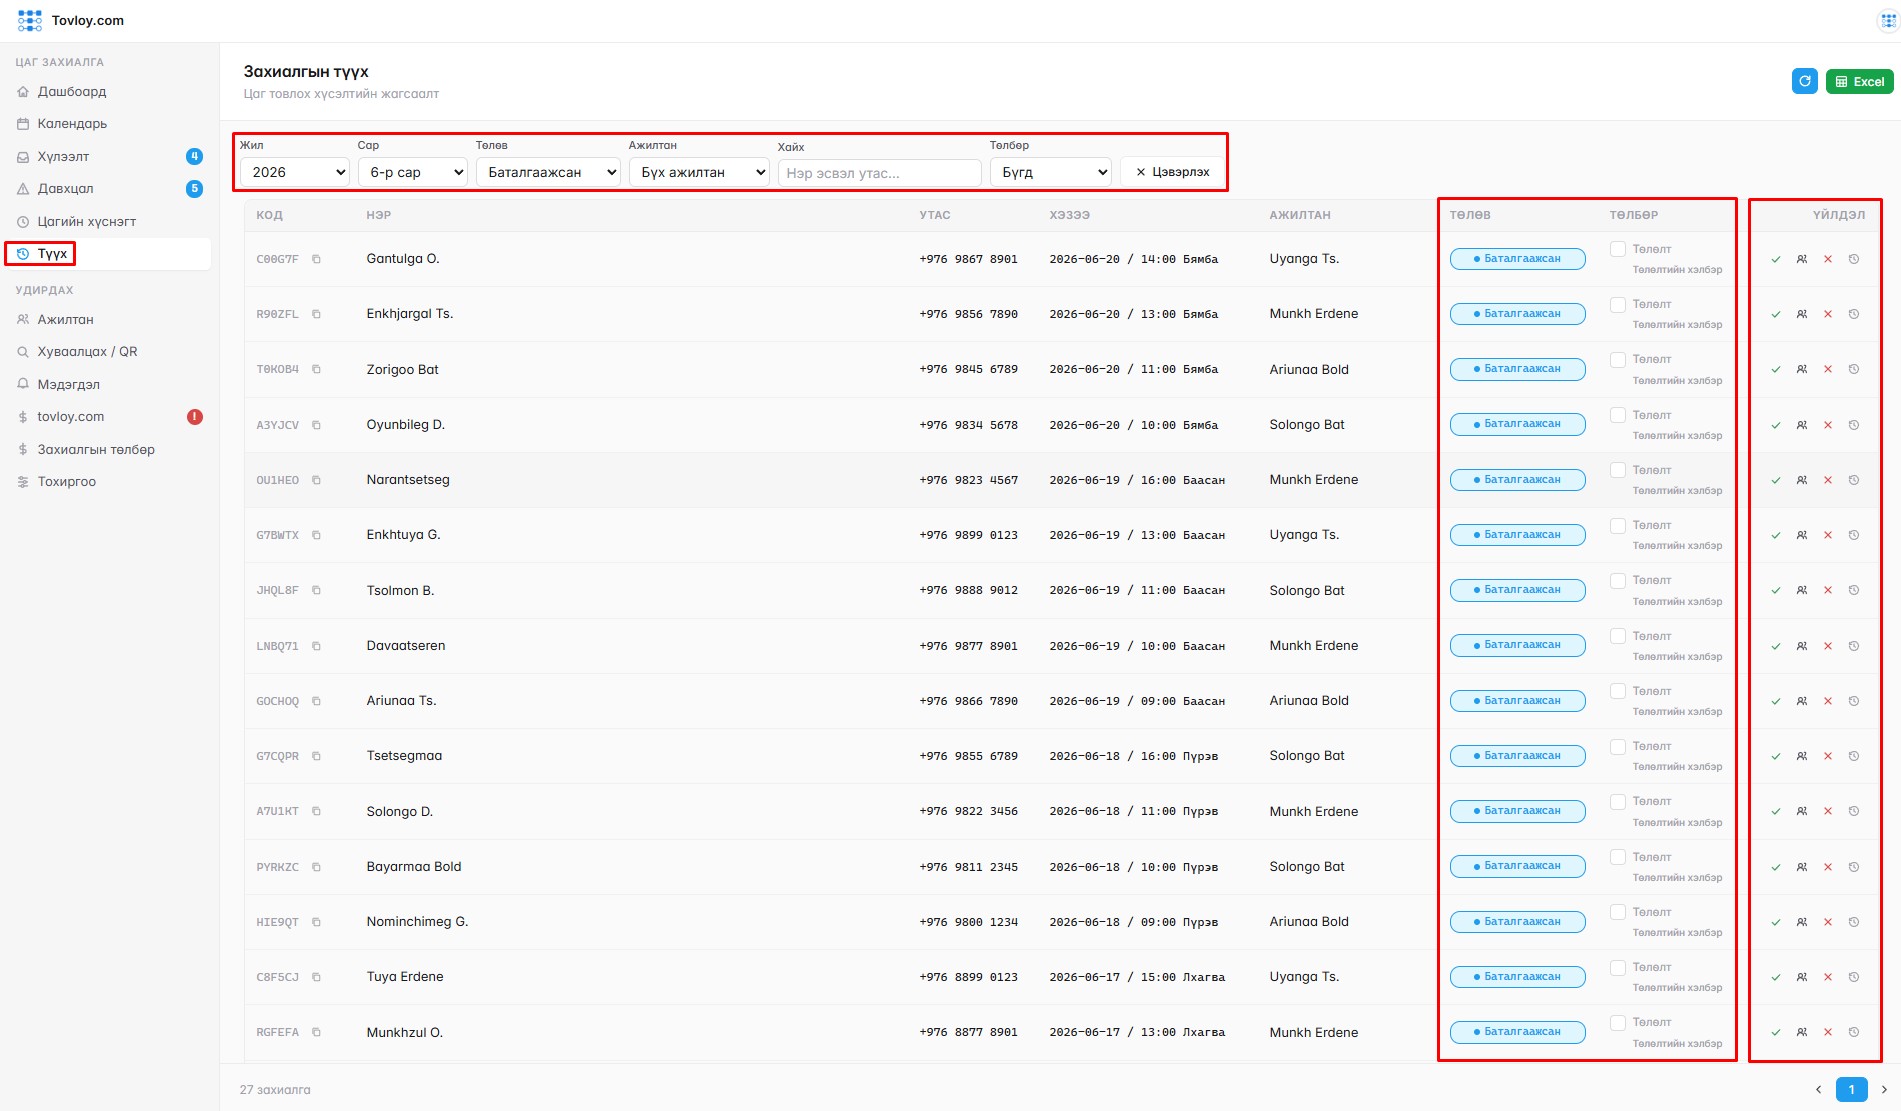This screenshot has width=1901, height=1111.
Task: Click the red X cancel icon in Solongo D. row
Action: tap(1828, 811)
